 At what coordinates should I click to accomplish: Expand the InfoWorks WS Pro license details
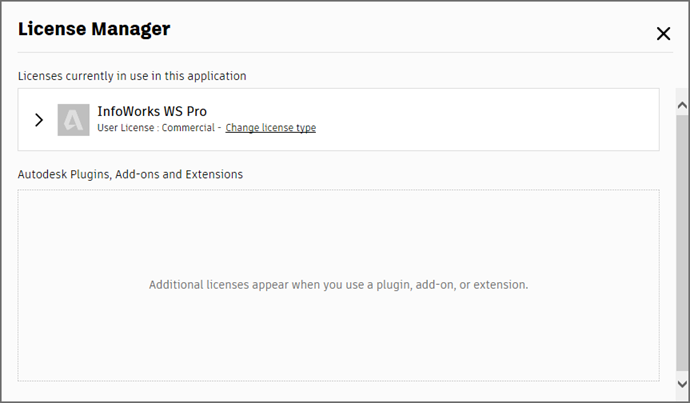39,120
